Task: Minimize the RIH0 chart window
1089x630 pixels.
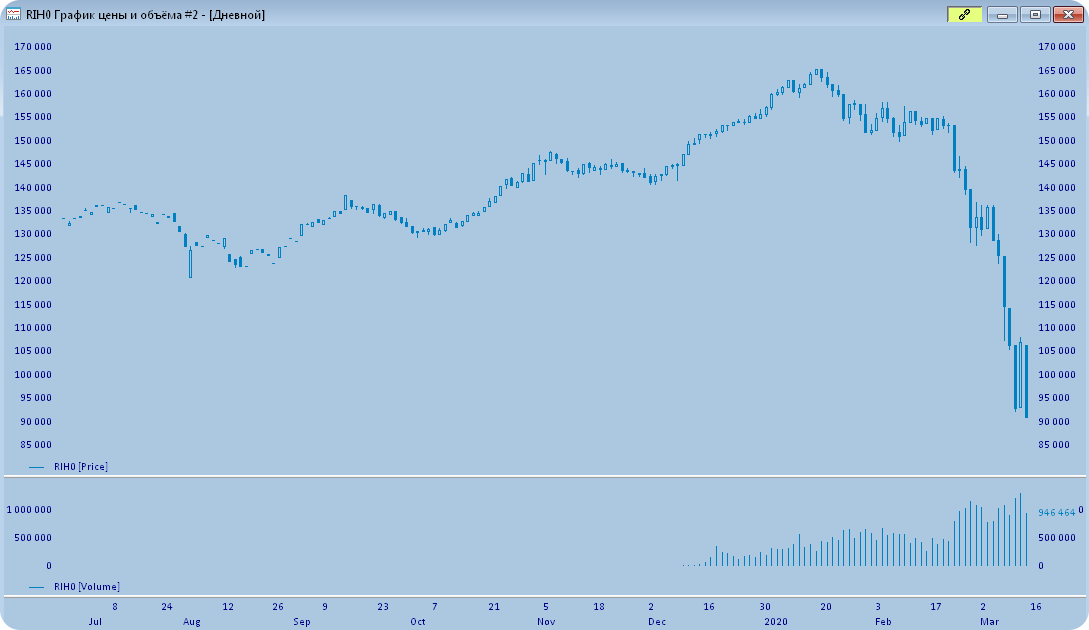Action: [1002, 14]
